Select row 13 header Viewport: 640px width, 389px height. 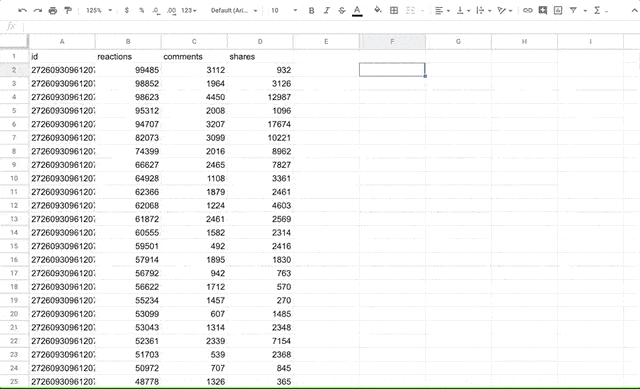click(x=14, y=219)
